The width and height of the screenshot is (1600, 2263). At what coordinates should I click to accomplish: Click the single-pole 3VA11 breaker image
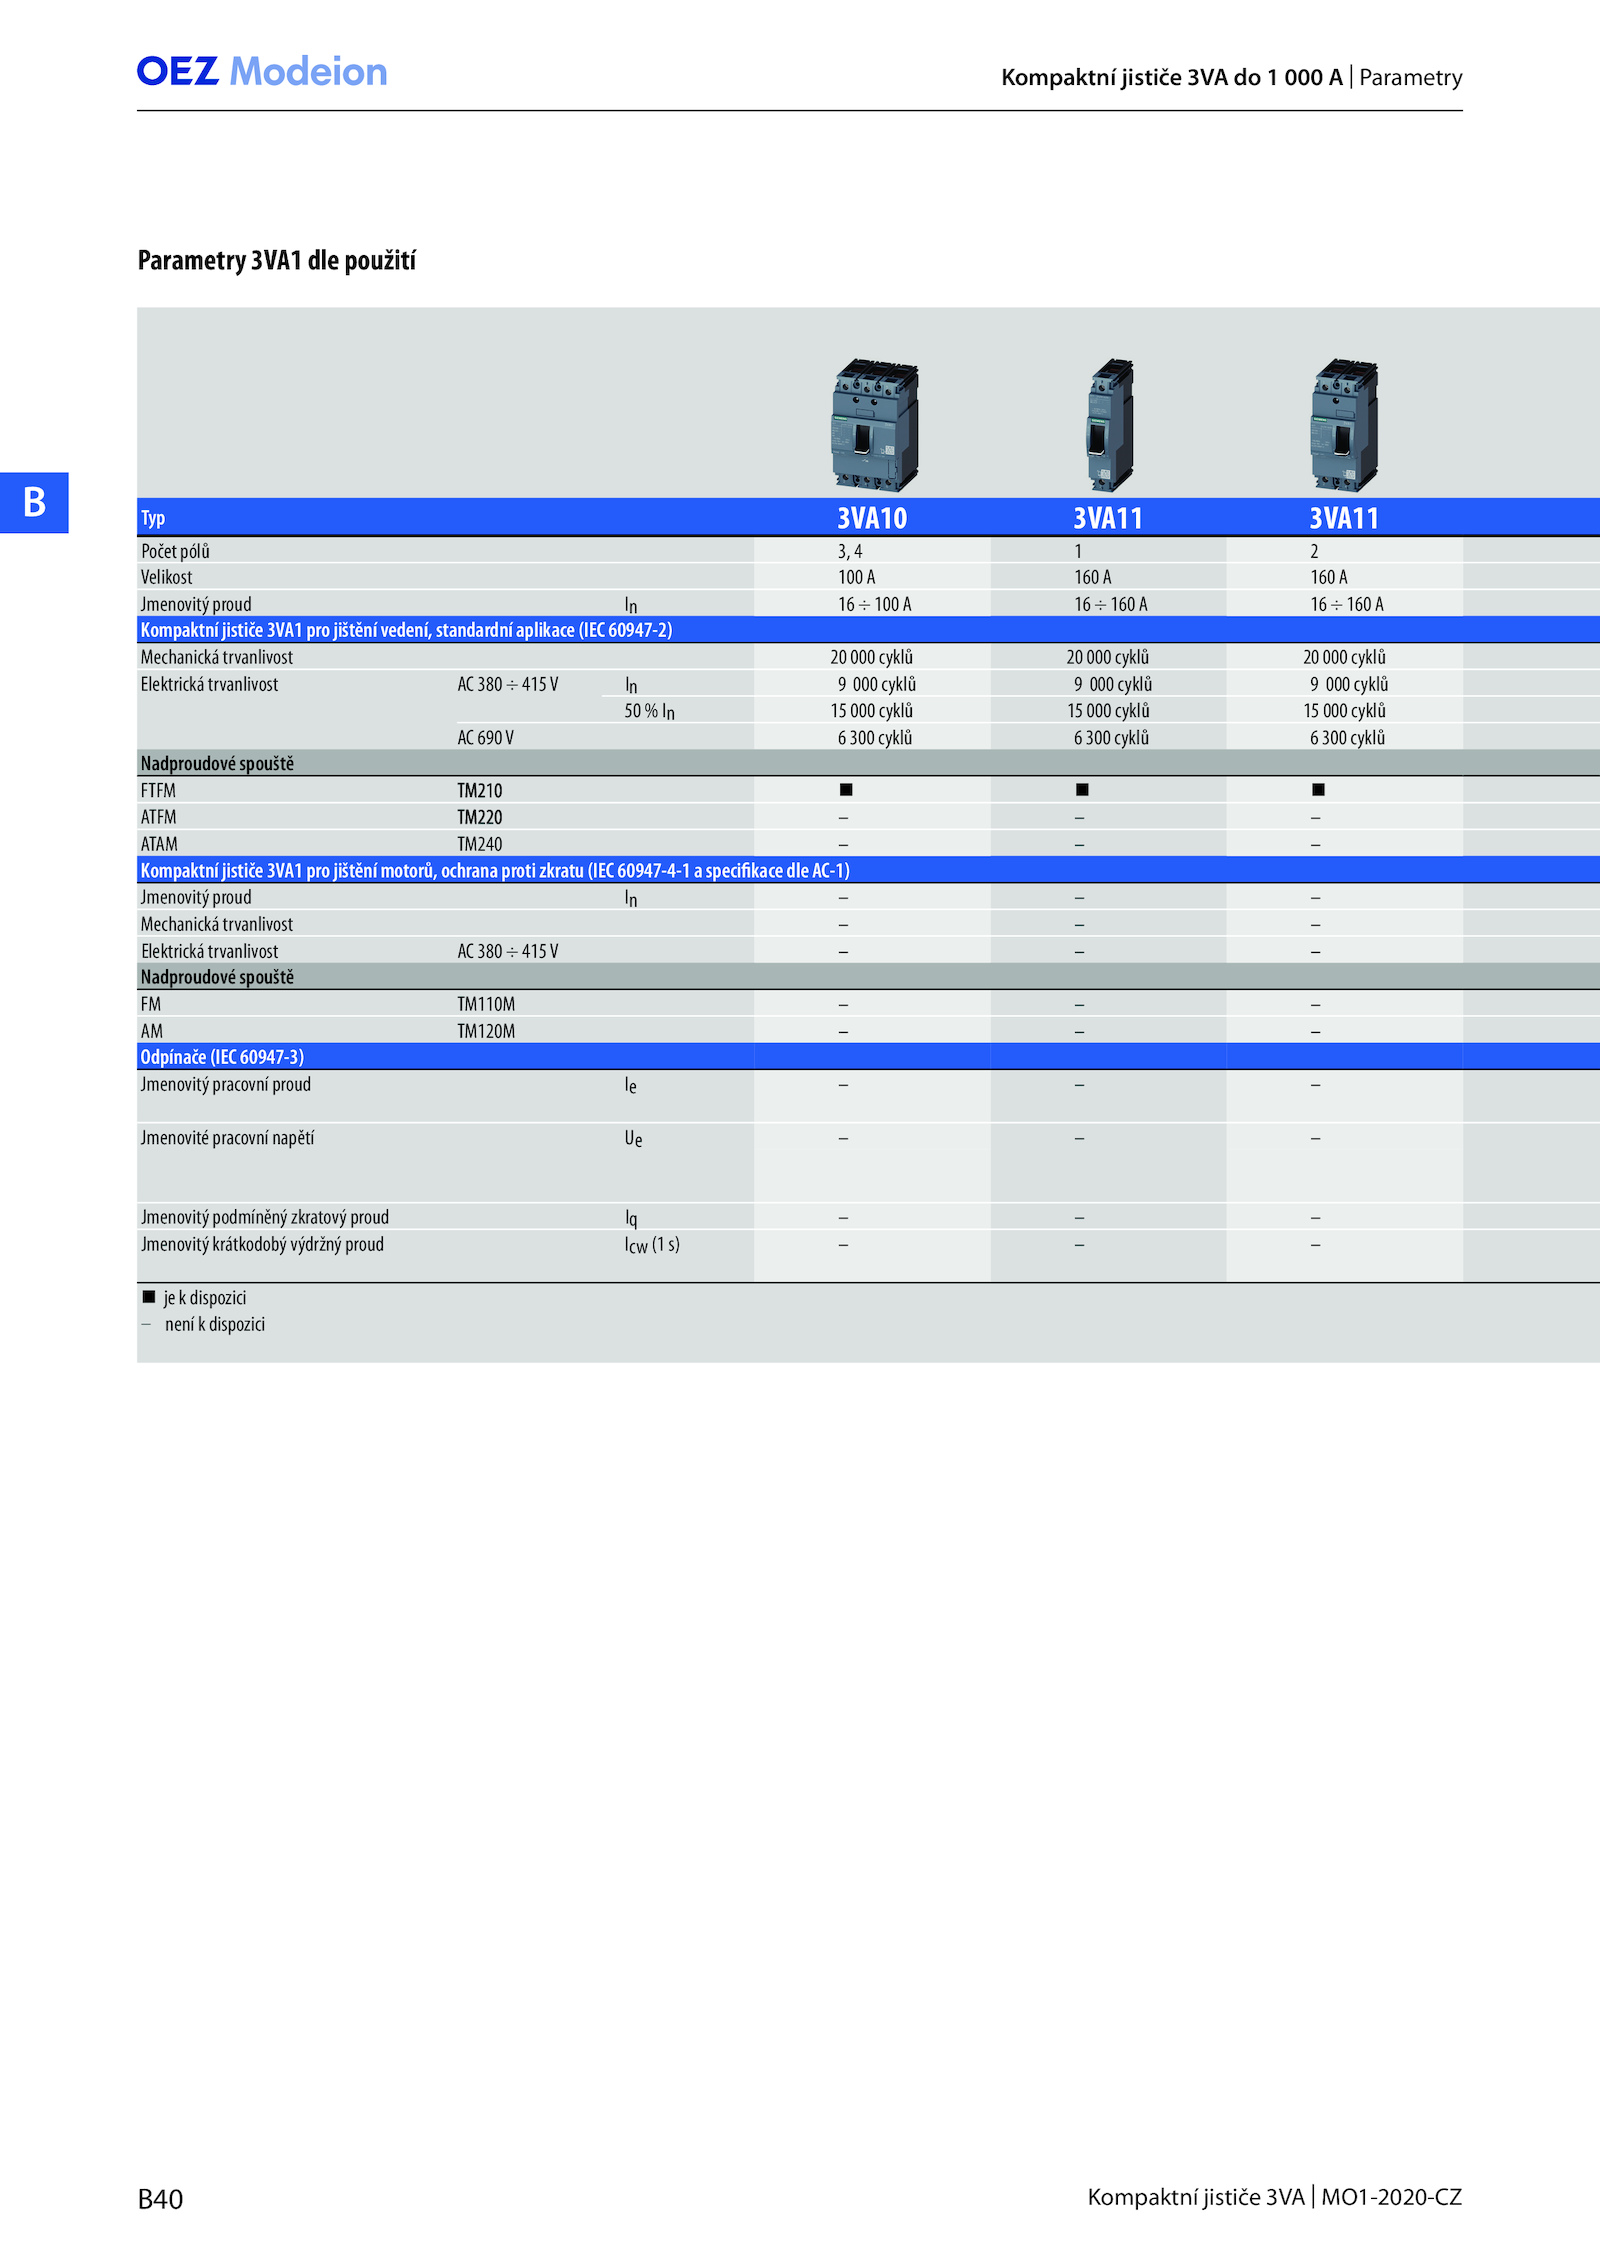point(1110,425)
